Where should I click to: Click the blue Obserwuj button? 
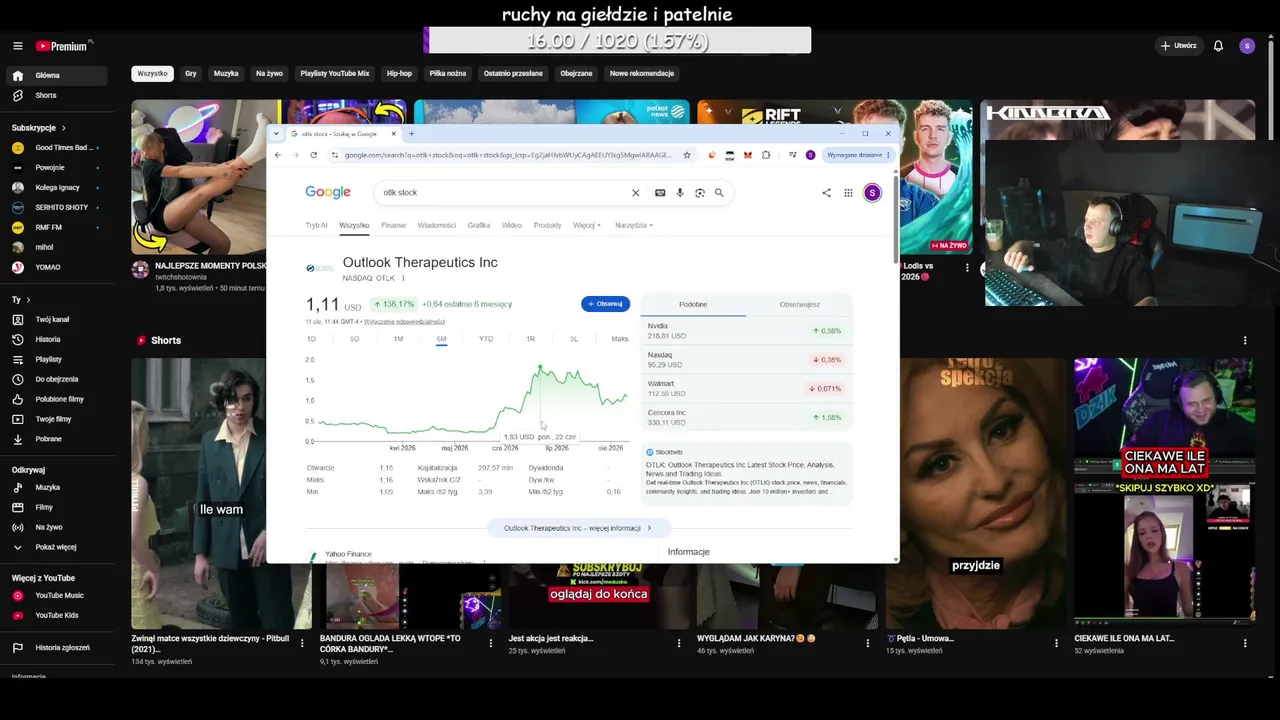click(x=606, y=304)
